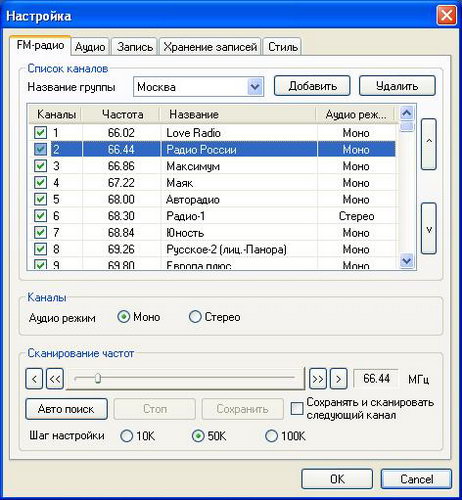Screen dimensions: 462x500
Task: Select the Радио России row
Action: pyautogui.click(x=212, y=149)
